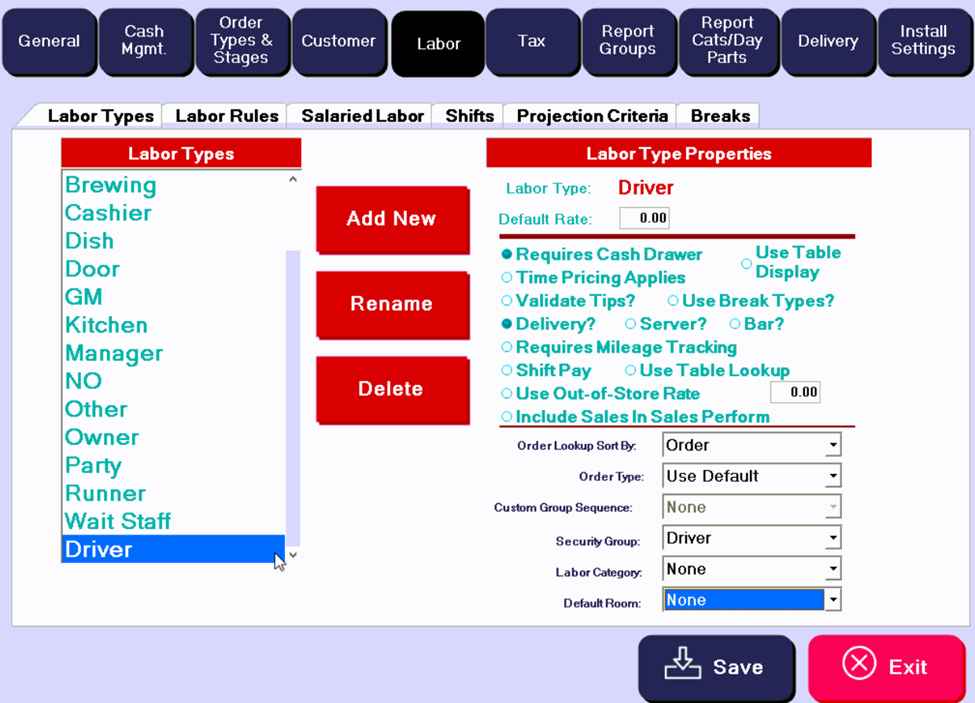The image size is (975, 703).
Task: Select highlighted Driver list entry
Action: pyautogui.click(x=173, y=549)
